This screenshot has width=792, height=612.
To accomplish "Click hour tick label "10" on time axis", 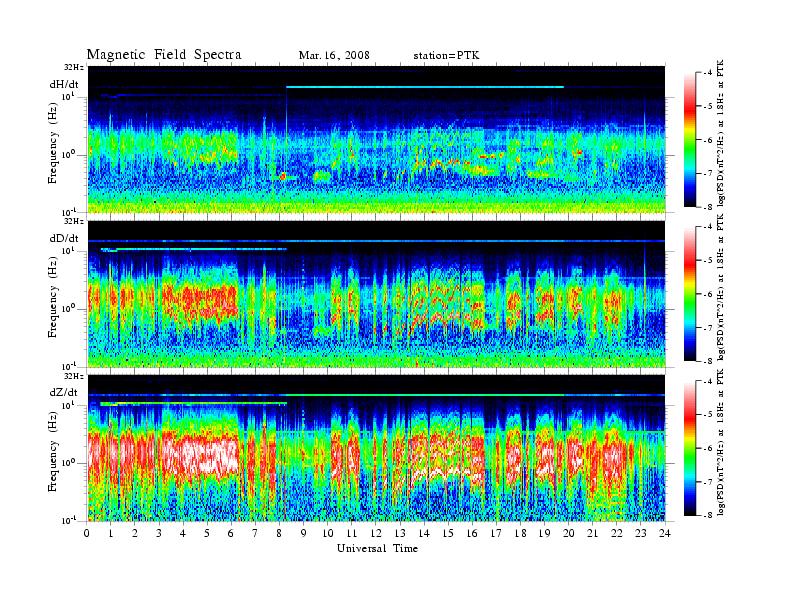I will (328, 534).
